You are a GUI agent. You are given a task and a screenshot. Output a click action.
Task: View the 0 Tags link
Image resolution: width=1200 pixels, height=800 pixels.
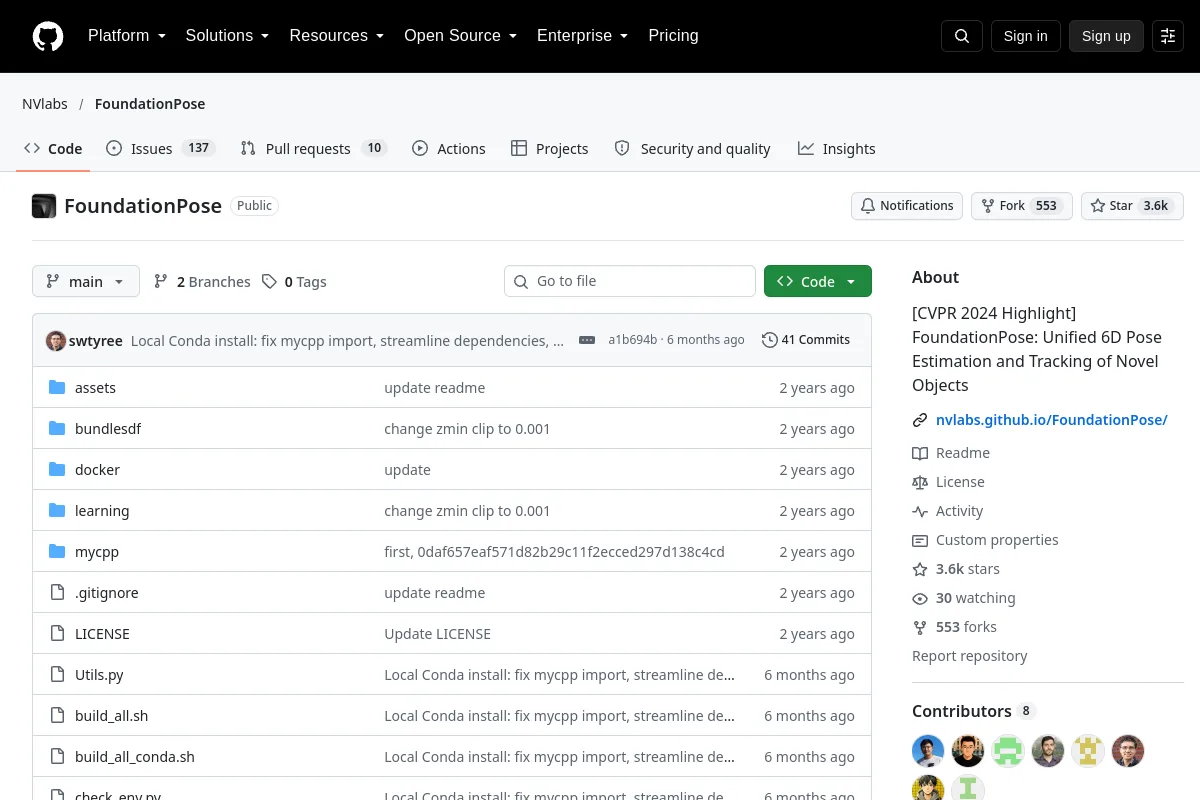click(x=294, y=282)
